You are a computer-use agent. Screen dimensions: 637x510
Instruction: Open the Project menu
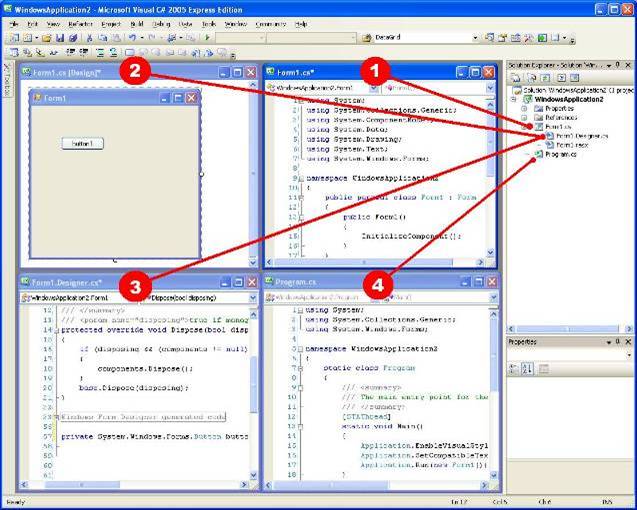coord(111,24)
